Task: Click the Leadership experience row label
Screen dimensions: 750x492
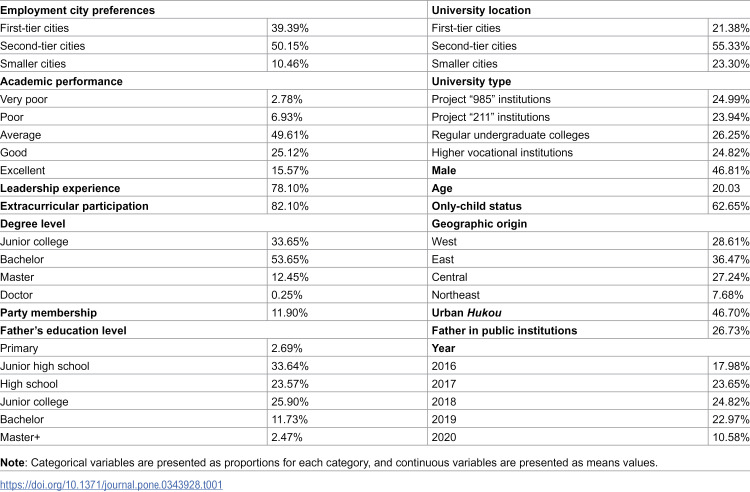Action: (60, 188)
